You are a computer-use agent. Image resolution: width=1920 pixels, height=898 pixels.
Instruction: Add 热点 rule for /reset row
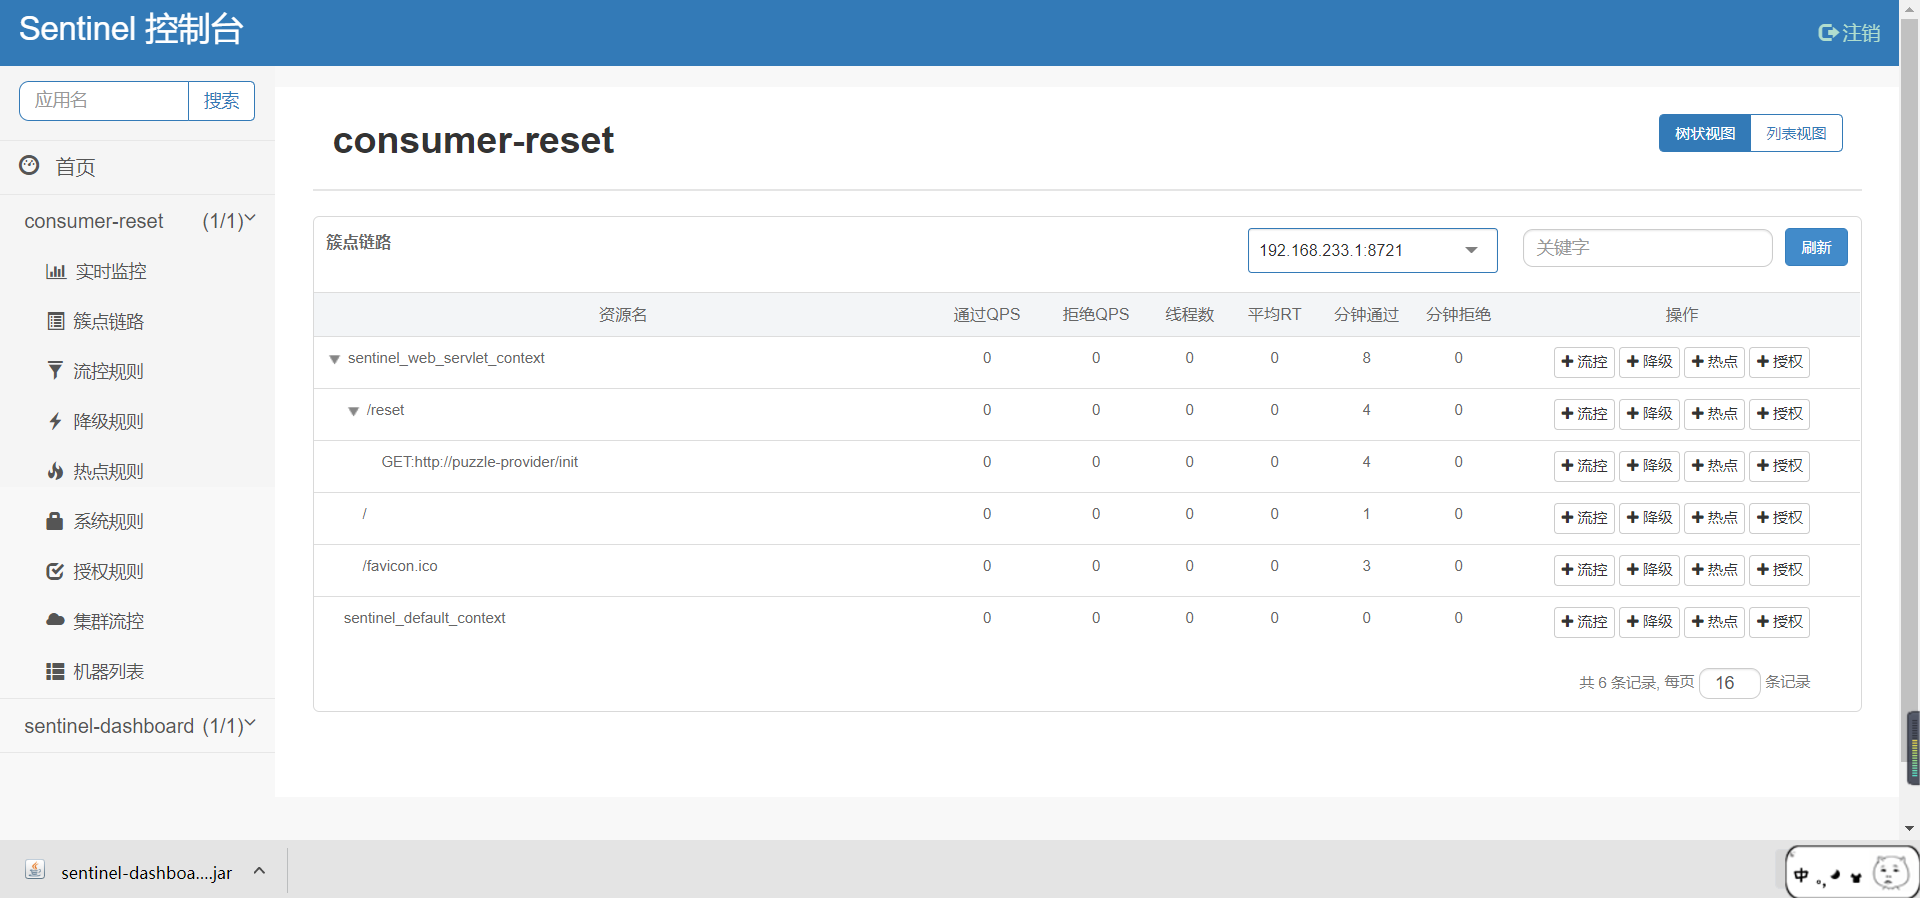click(x=1714, y=414)
